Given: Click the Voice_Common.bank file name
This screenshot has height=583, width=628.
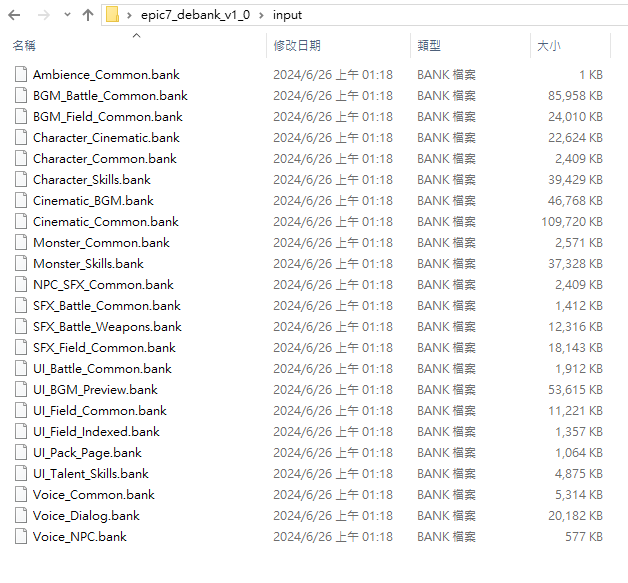Looking at the screenshot, I should pos(94,495).
